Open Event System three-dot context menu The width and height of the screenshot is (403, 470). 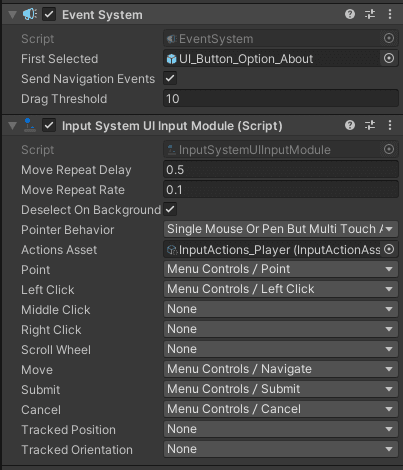pos(390,14)
